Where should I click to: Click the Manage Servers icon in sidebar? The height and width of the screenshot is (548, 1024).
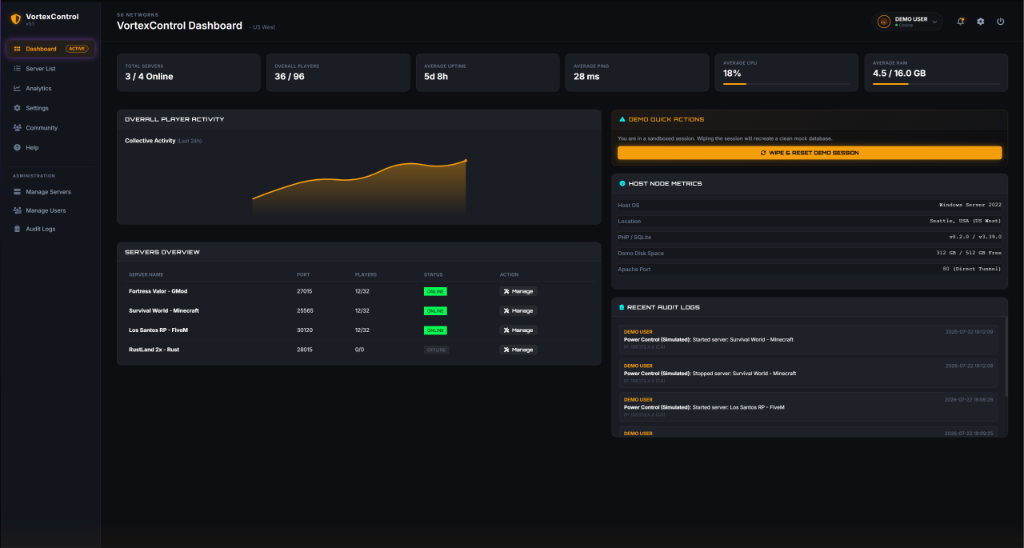coord(17,192)
